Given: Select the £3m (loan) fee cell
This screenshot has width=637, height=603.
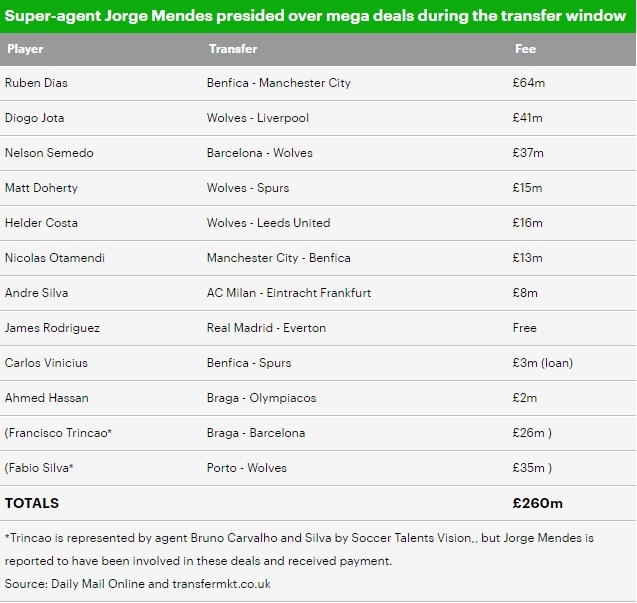Looking at the screenshot, I should (542, 363).
